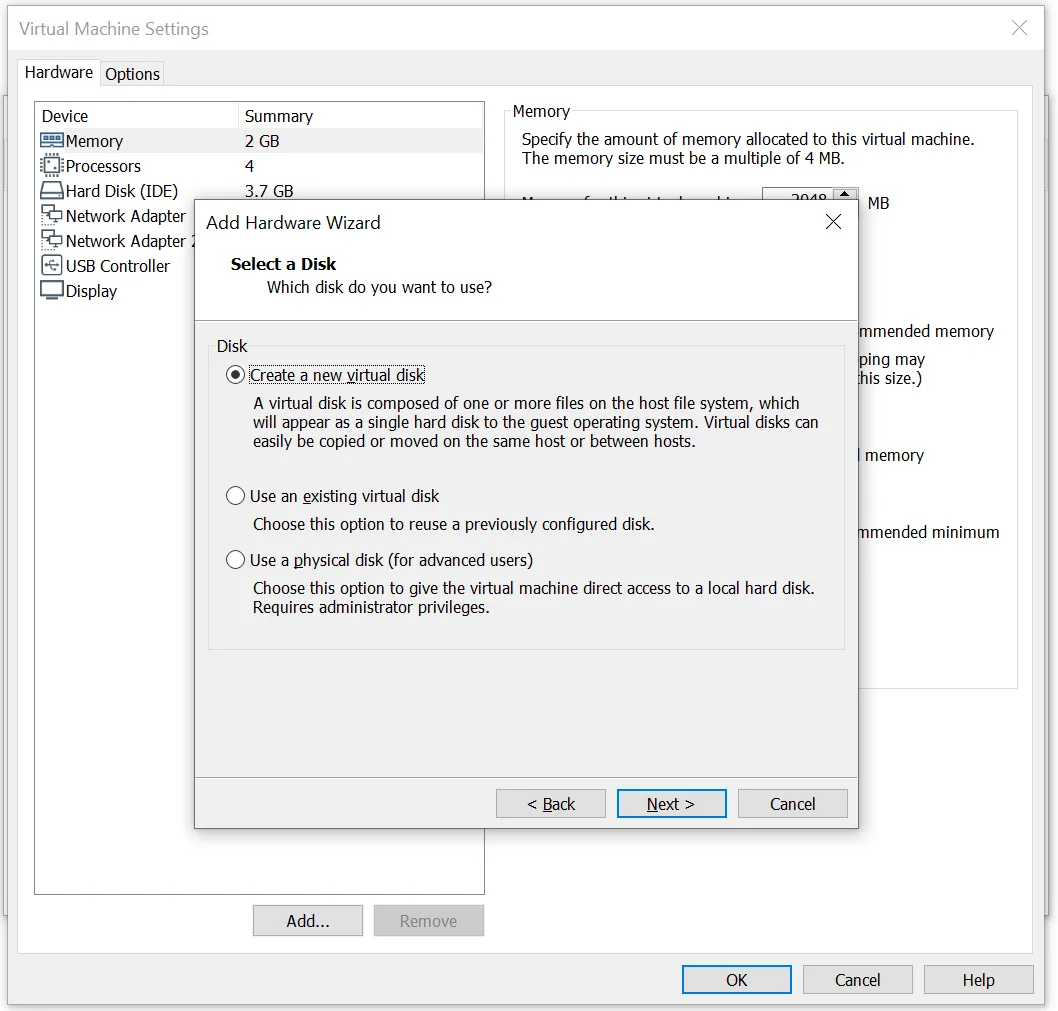This screenshot has width=1058, height=1011.
Task: Select the Network Adapter 2 icon
Action: (51, 241)
